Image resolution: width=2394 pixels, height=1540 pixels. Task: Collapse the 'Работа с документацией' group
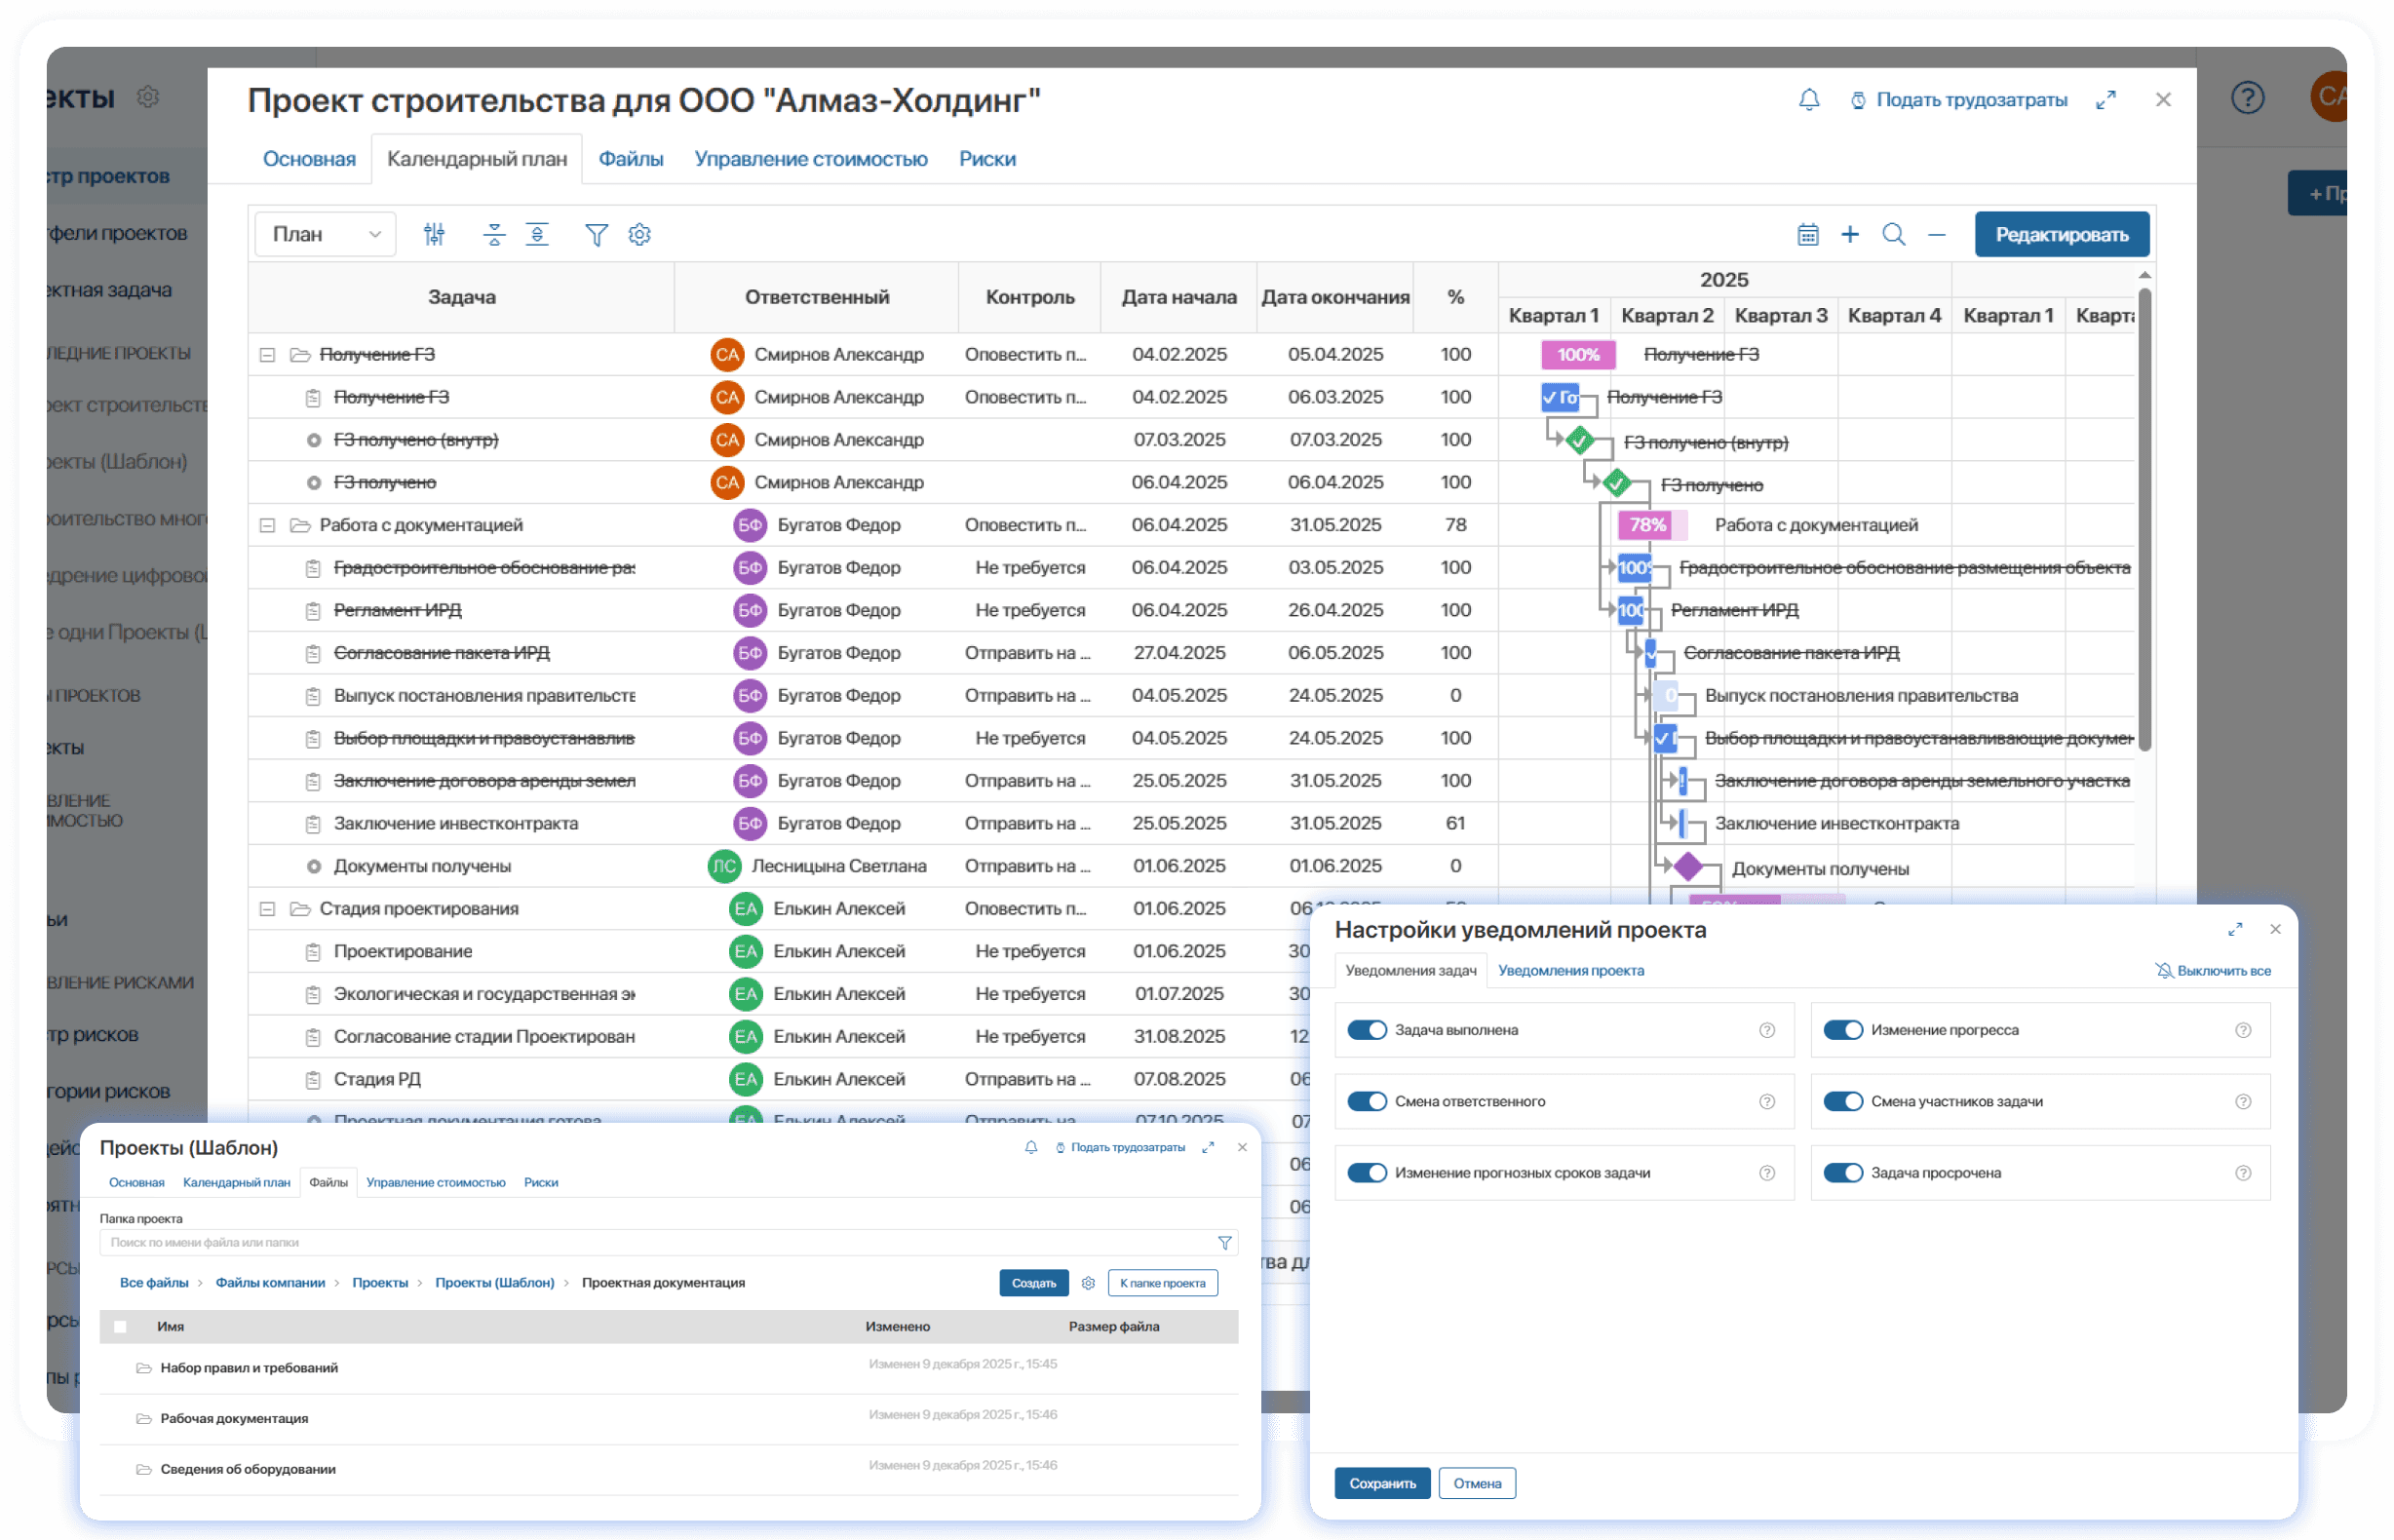[x=267, y=525]
